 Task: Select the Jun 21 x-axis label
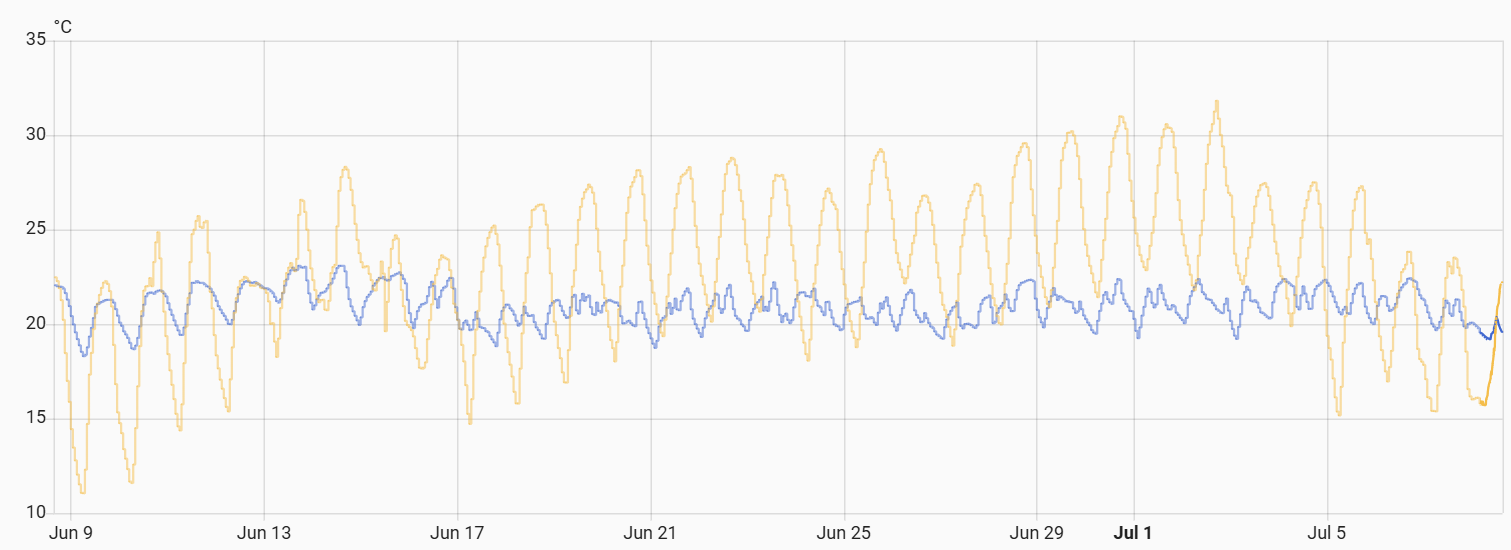click(651, 533)
